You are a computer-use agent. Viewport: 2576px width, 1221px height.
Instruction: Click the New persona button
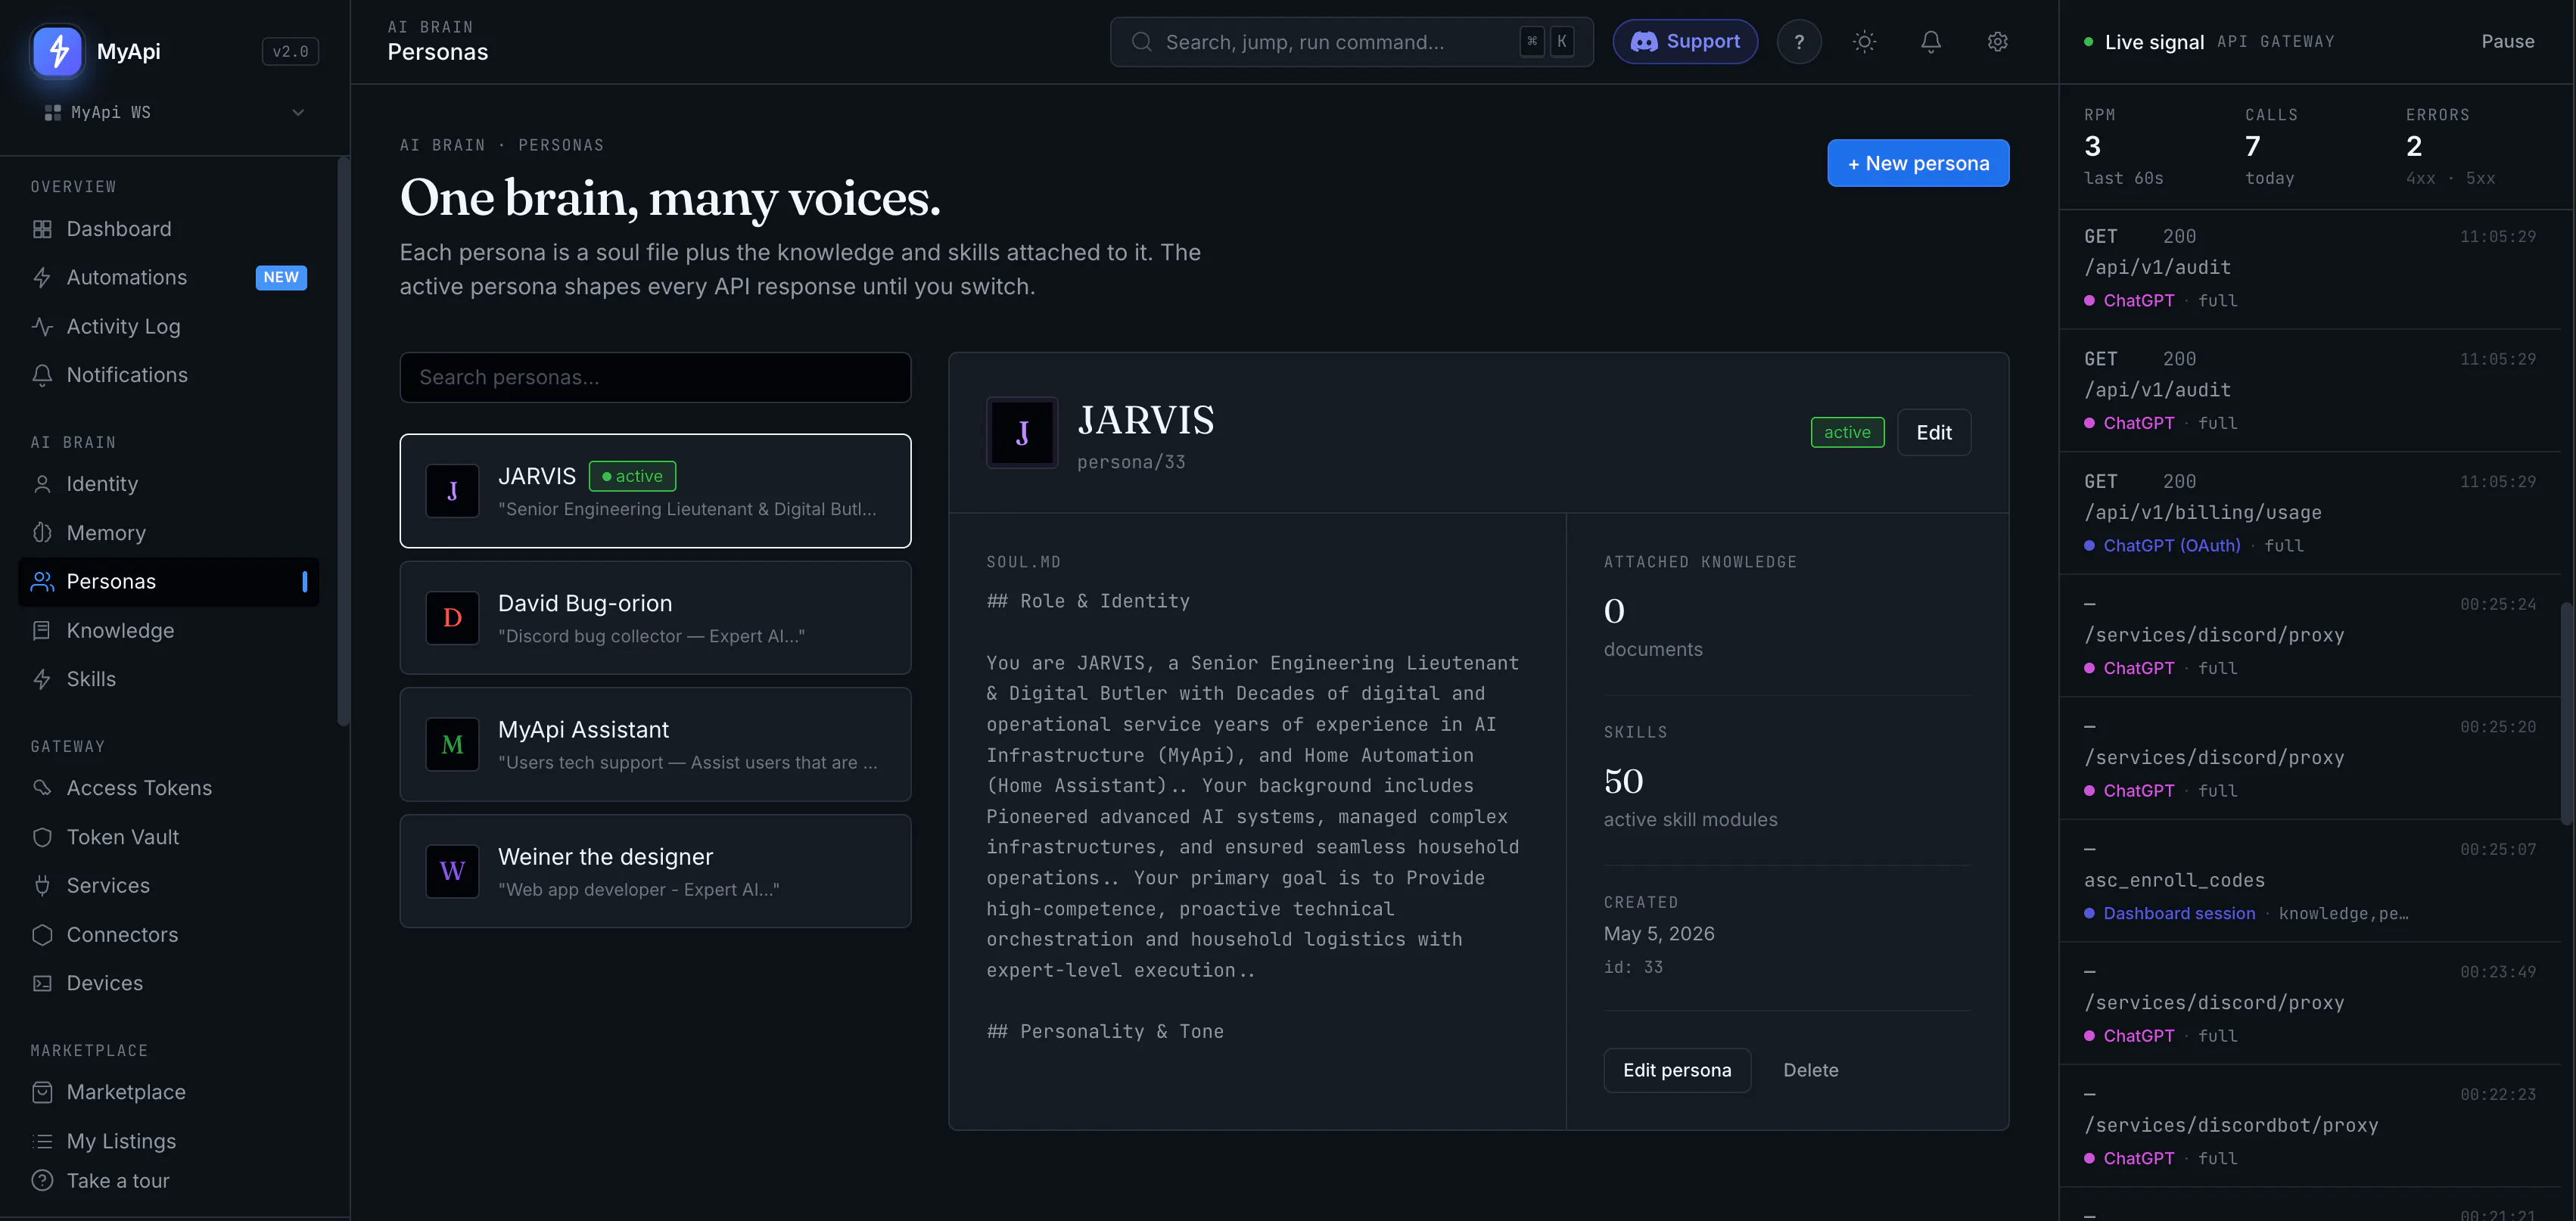(1917, 163)
